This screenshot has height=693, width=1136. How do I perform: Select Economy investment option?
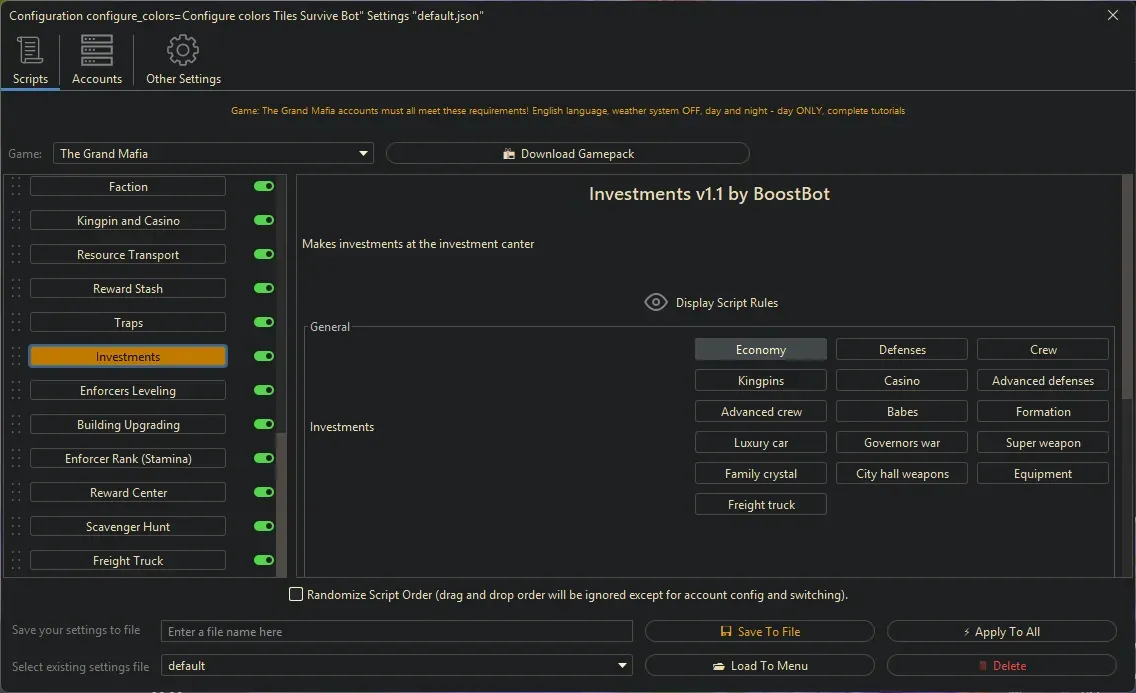coord(761,350)
